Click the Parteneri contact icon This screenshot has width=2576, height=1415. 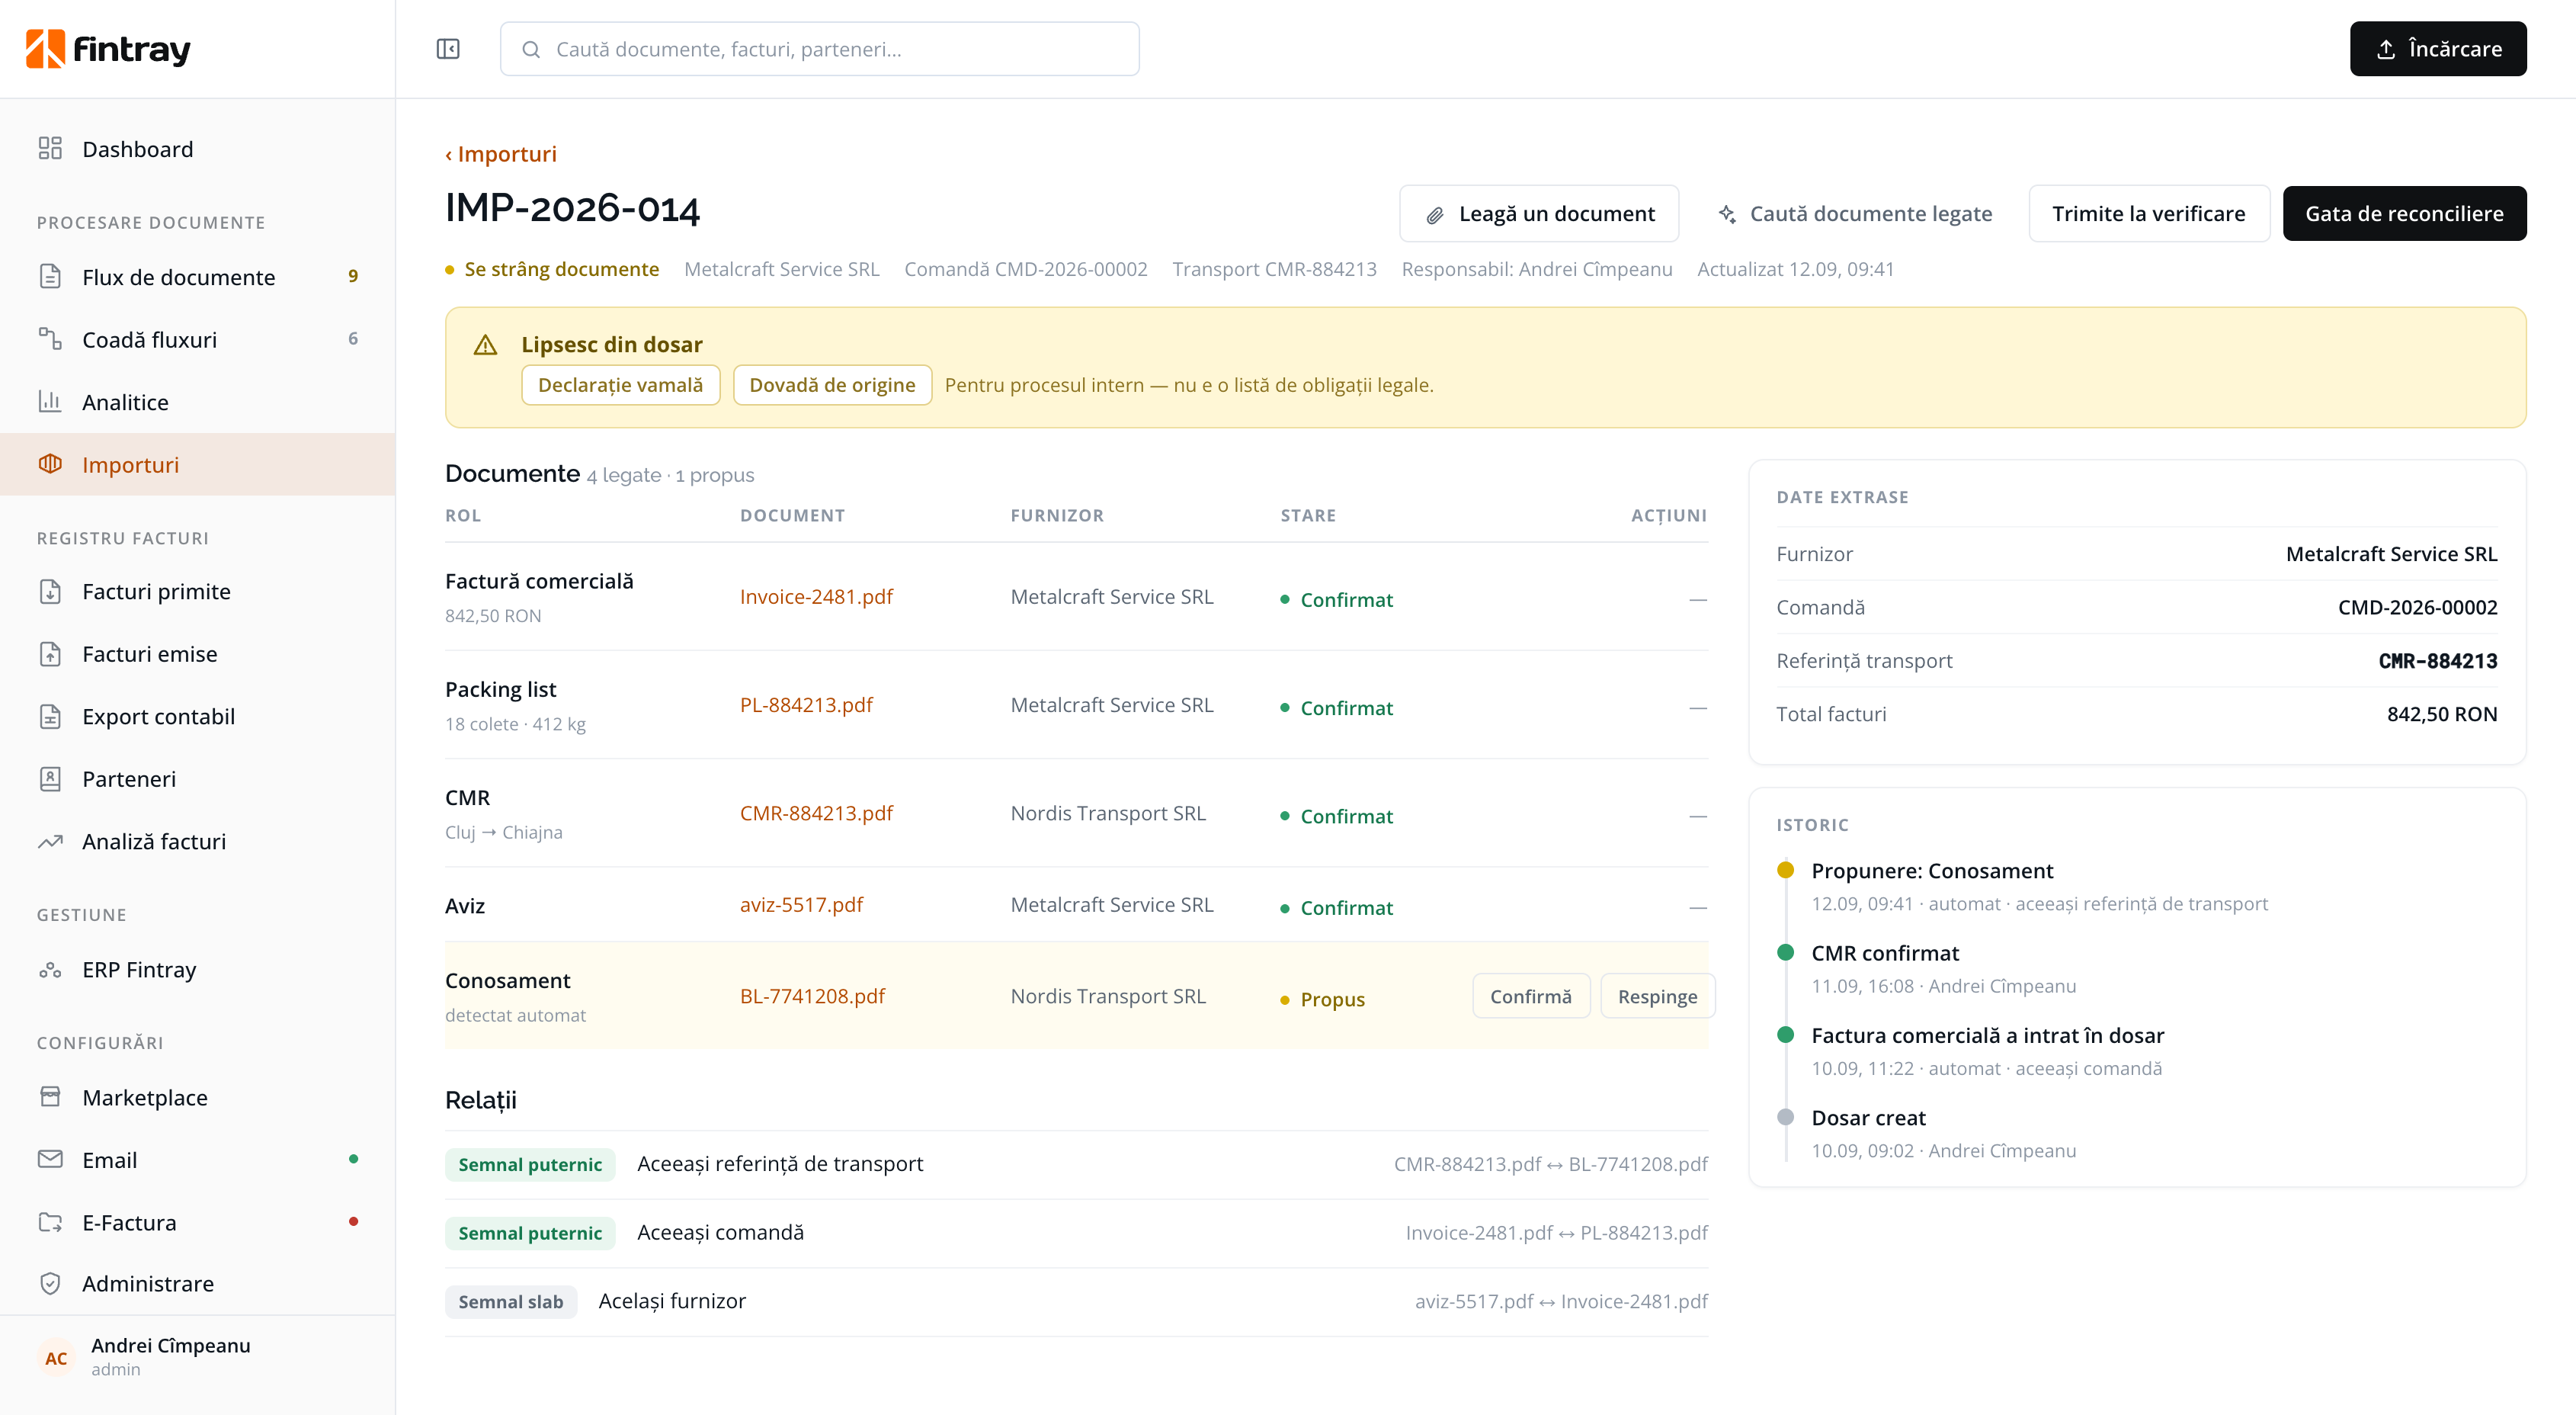coord(50,778)
